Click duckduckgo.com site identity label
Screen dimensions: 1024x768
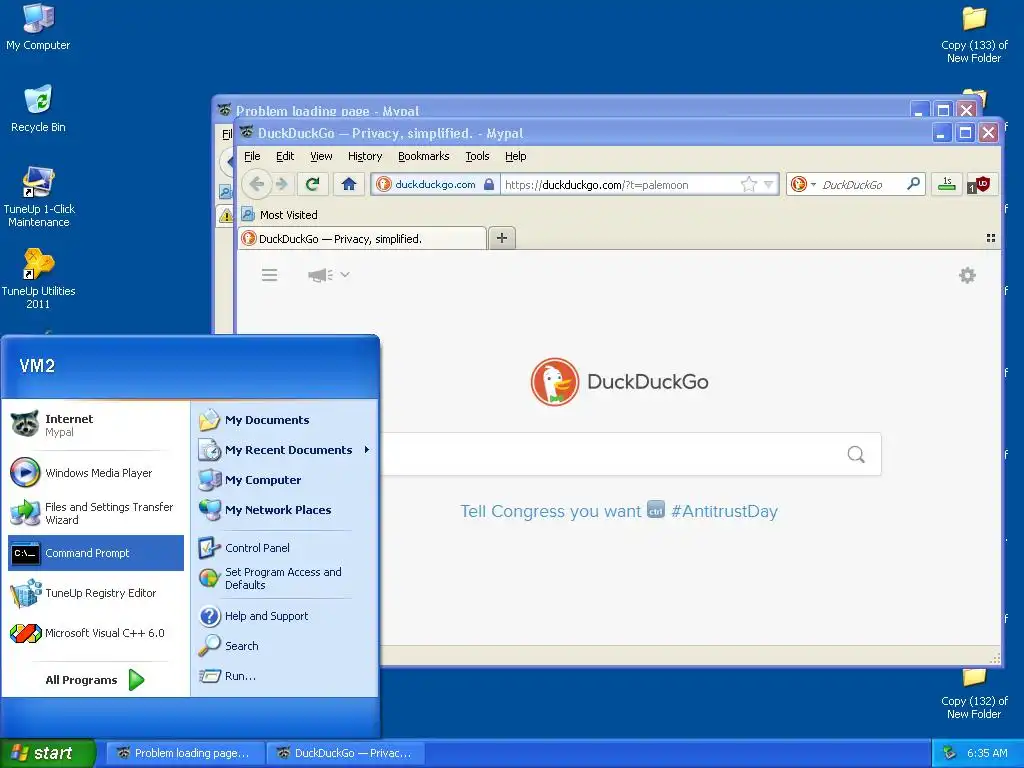click(x=434, y=184)
